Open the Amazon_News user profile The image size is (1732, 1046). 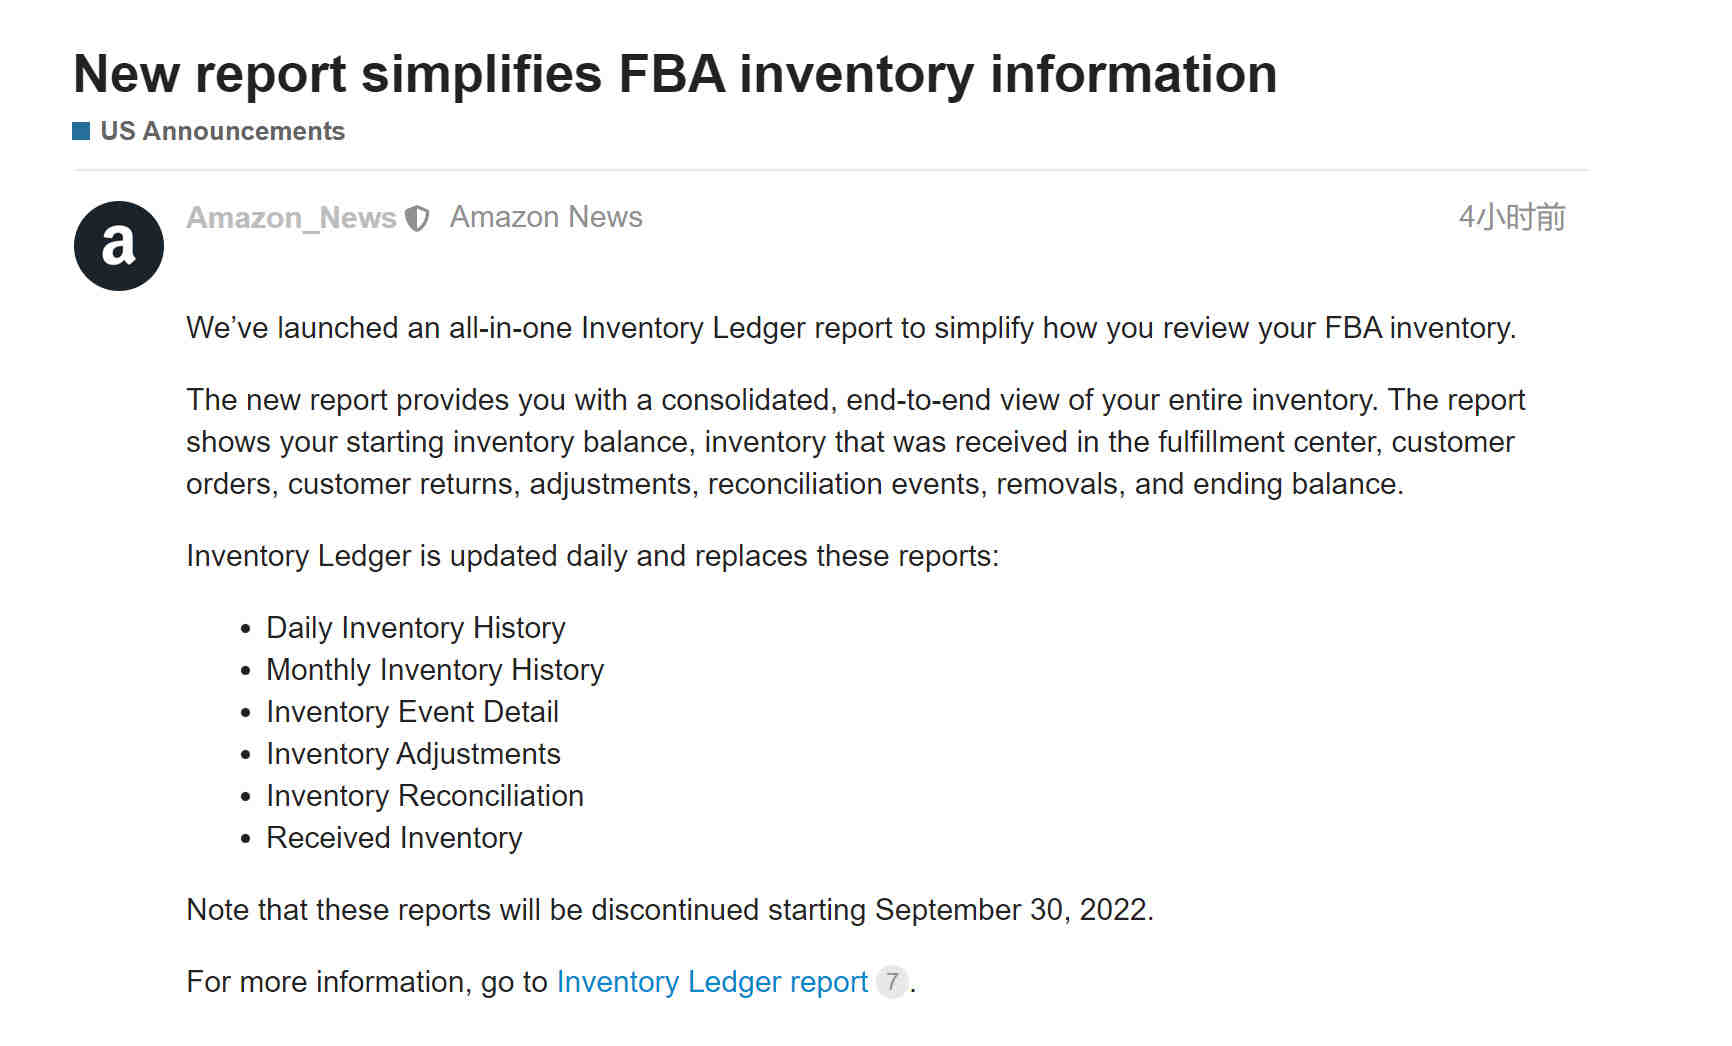(291, 217)
